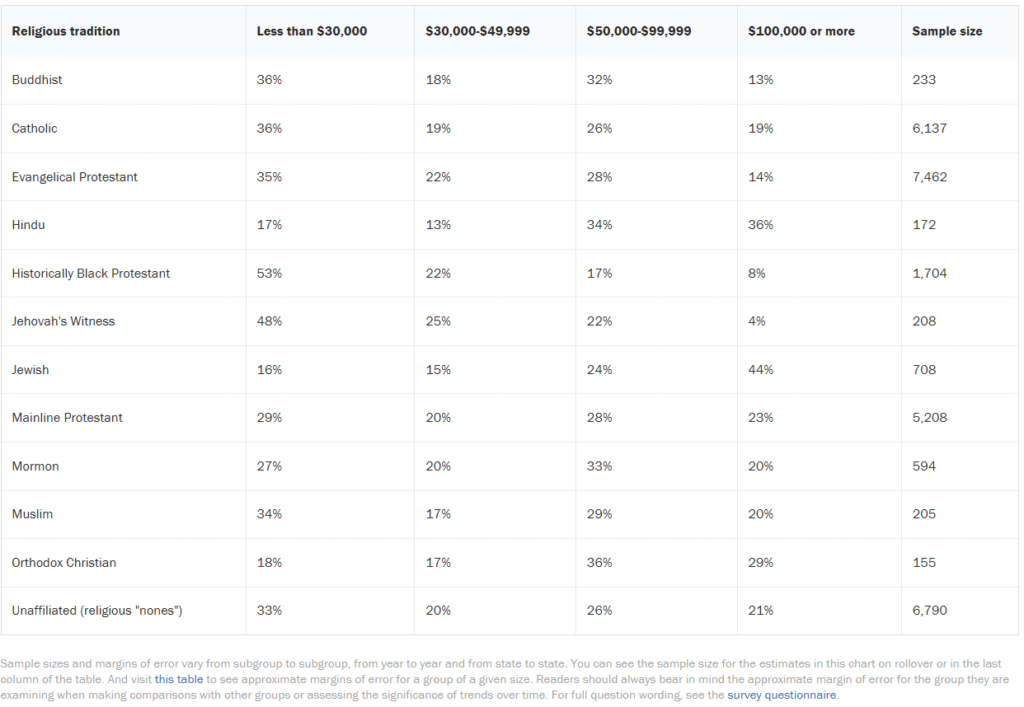Screen dimensions: 1024x707
Task: Click the Muslim row label
Action: click(32, 514)
